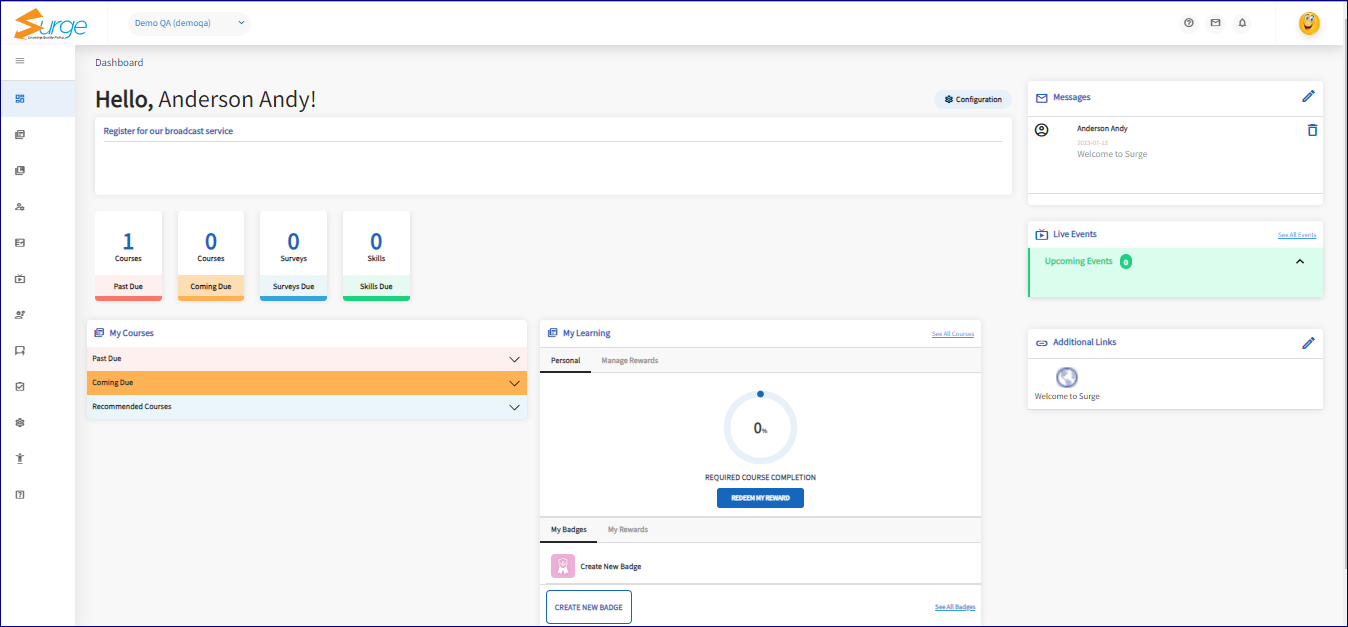Screen dimensions: 1348x627
Task: Open the See All Badges link
Action: coord(954,606)
